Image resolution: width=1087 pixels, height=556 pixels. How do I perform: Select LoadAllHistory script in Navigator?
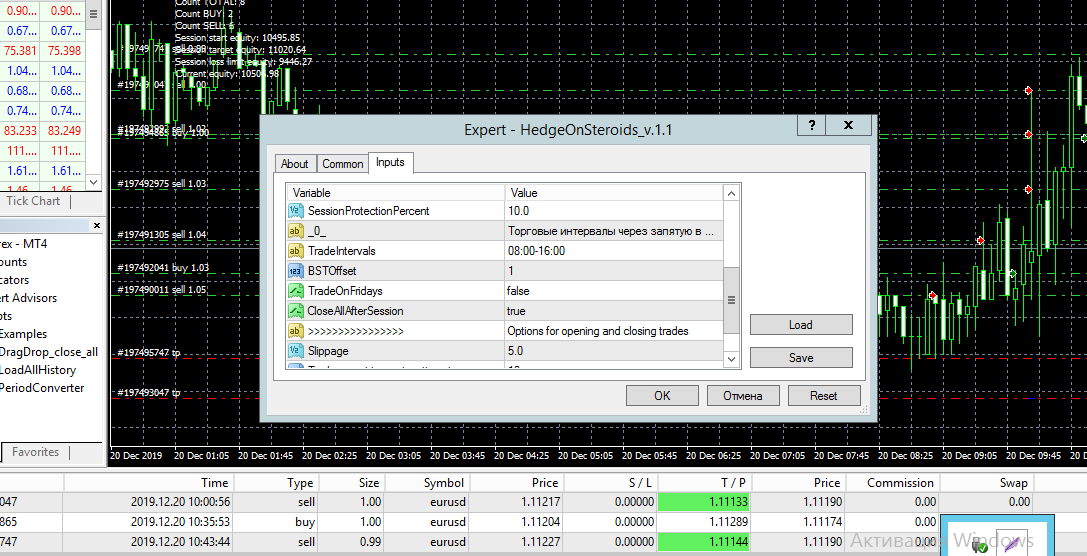click(x=37, y=370)
